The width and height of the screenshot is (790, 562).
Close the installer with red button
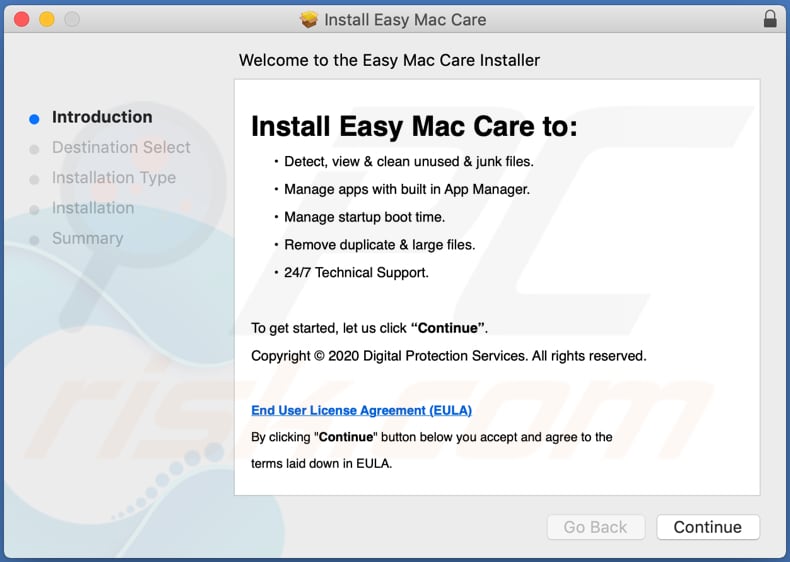pyautogui.click(x=22, y=19)
